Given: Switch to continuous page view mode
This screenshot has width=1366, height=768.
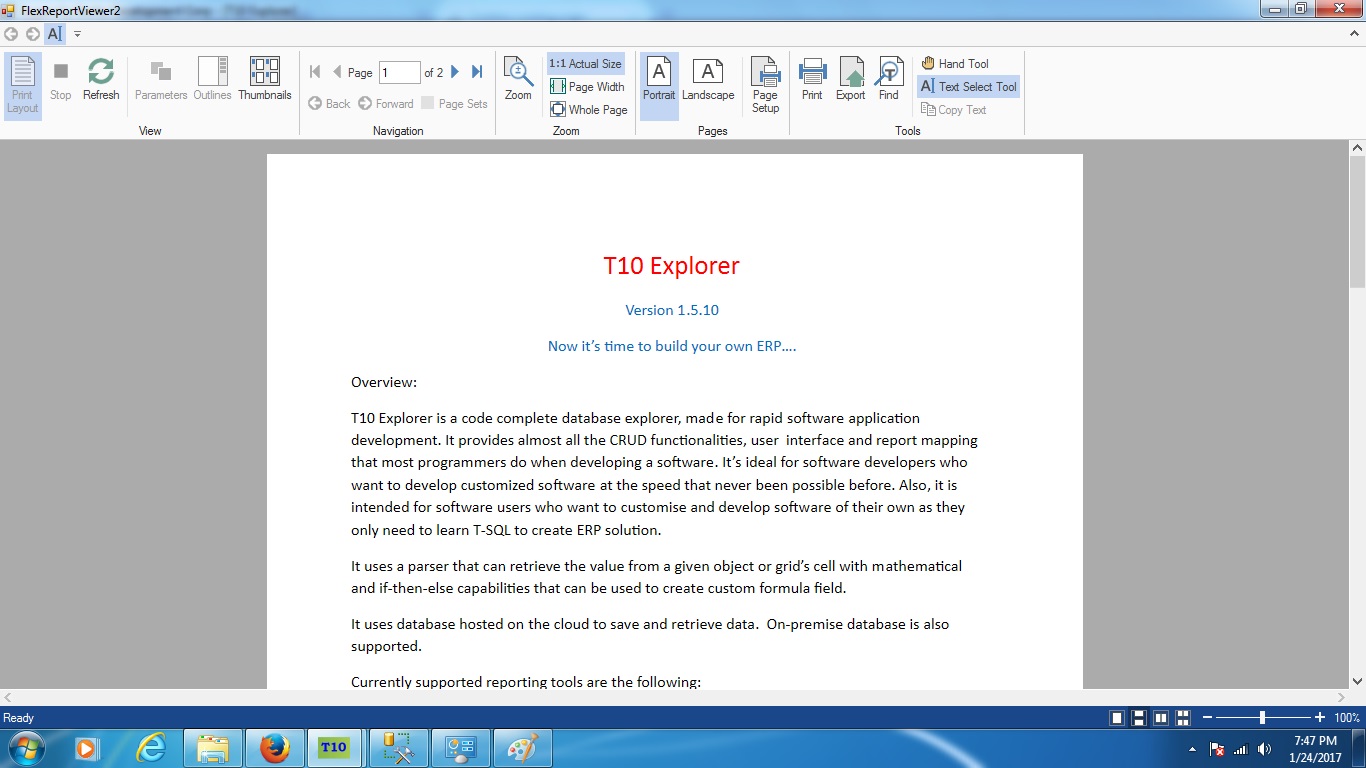Looking at the screenshot, I should pos(1139,718).
